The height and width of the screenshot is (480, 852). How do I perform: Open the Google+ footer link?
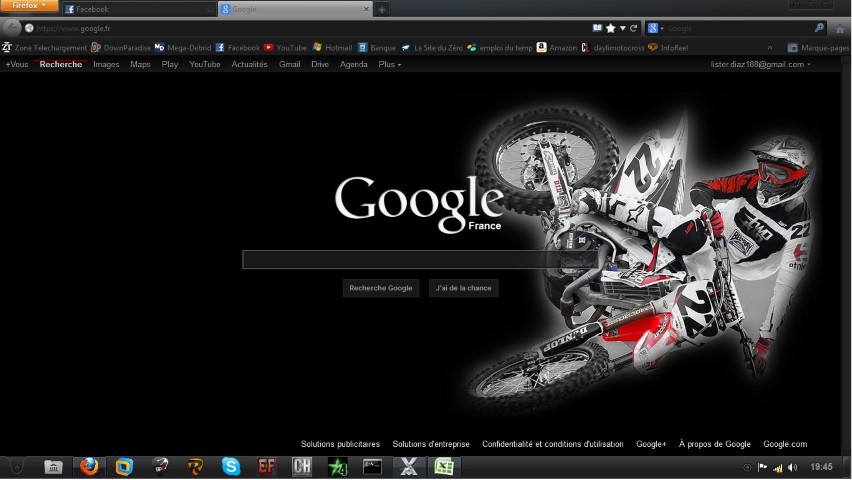[651, 444]
